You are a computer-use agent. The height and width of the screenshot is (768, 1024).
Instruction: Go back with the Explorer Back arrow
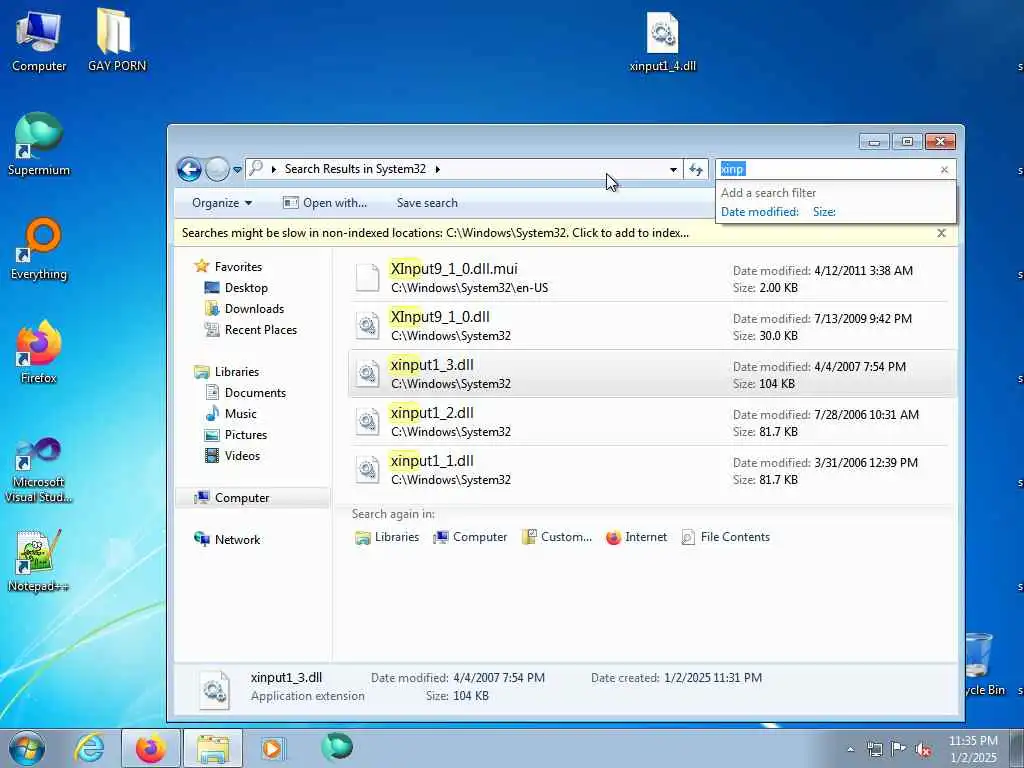coord(189,170)
